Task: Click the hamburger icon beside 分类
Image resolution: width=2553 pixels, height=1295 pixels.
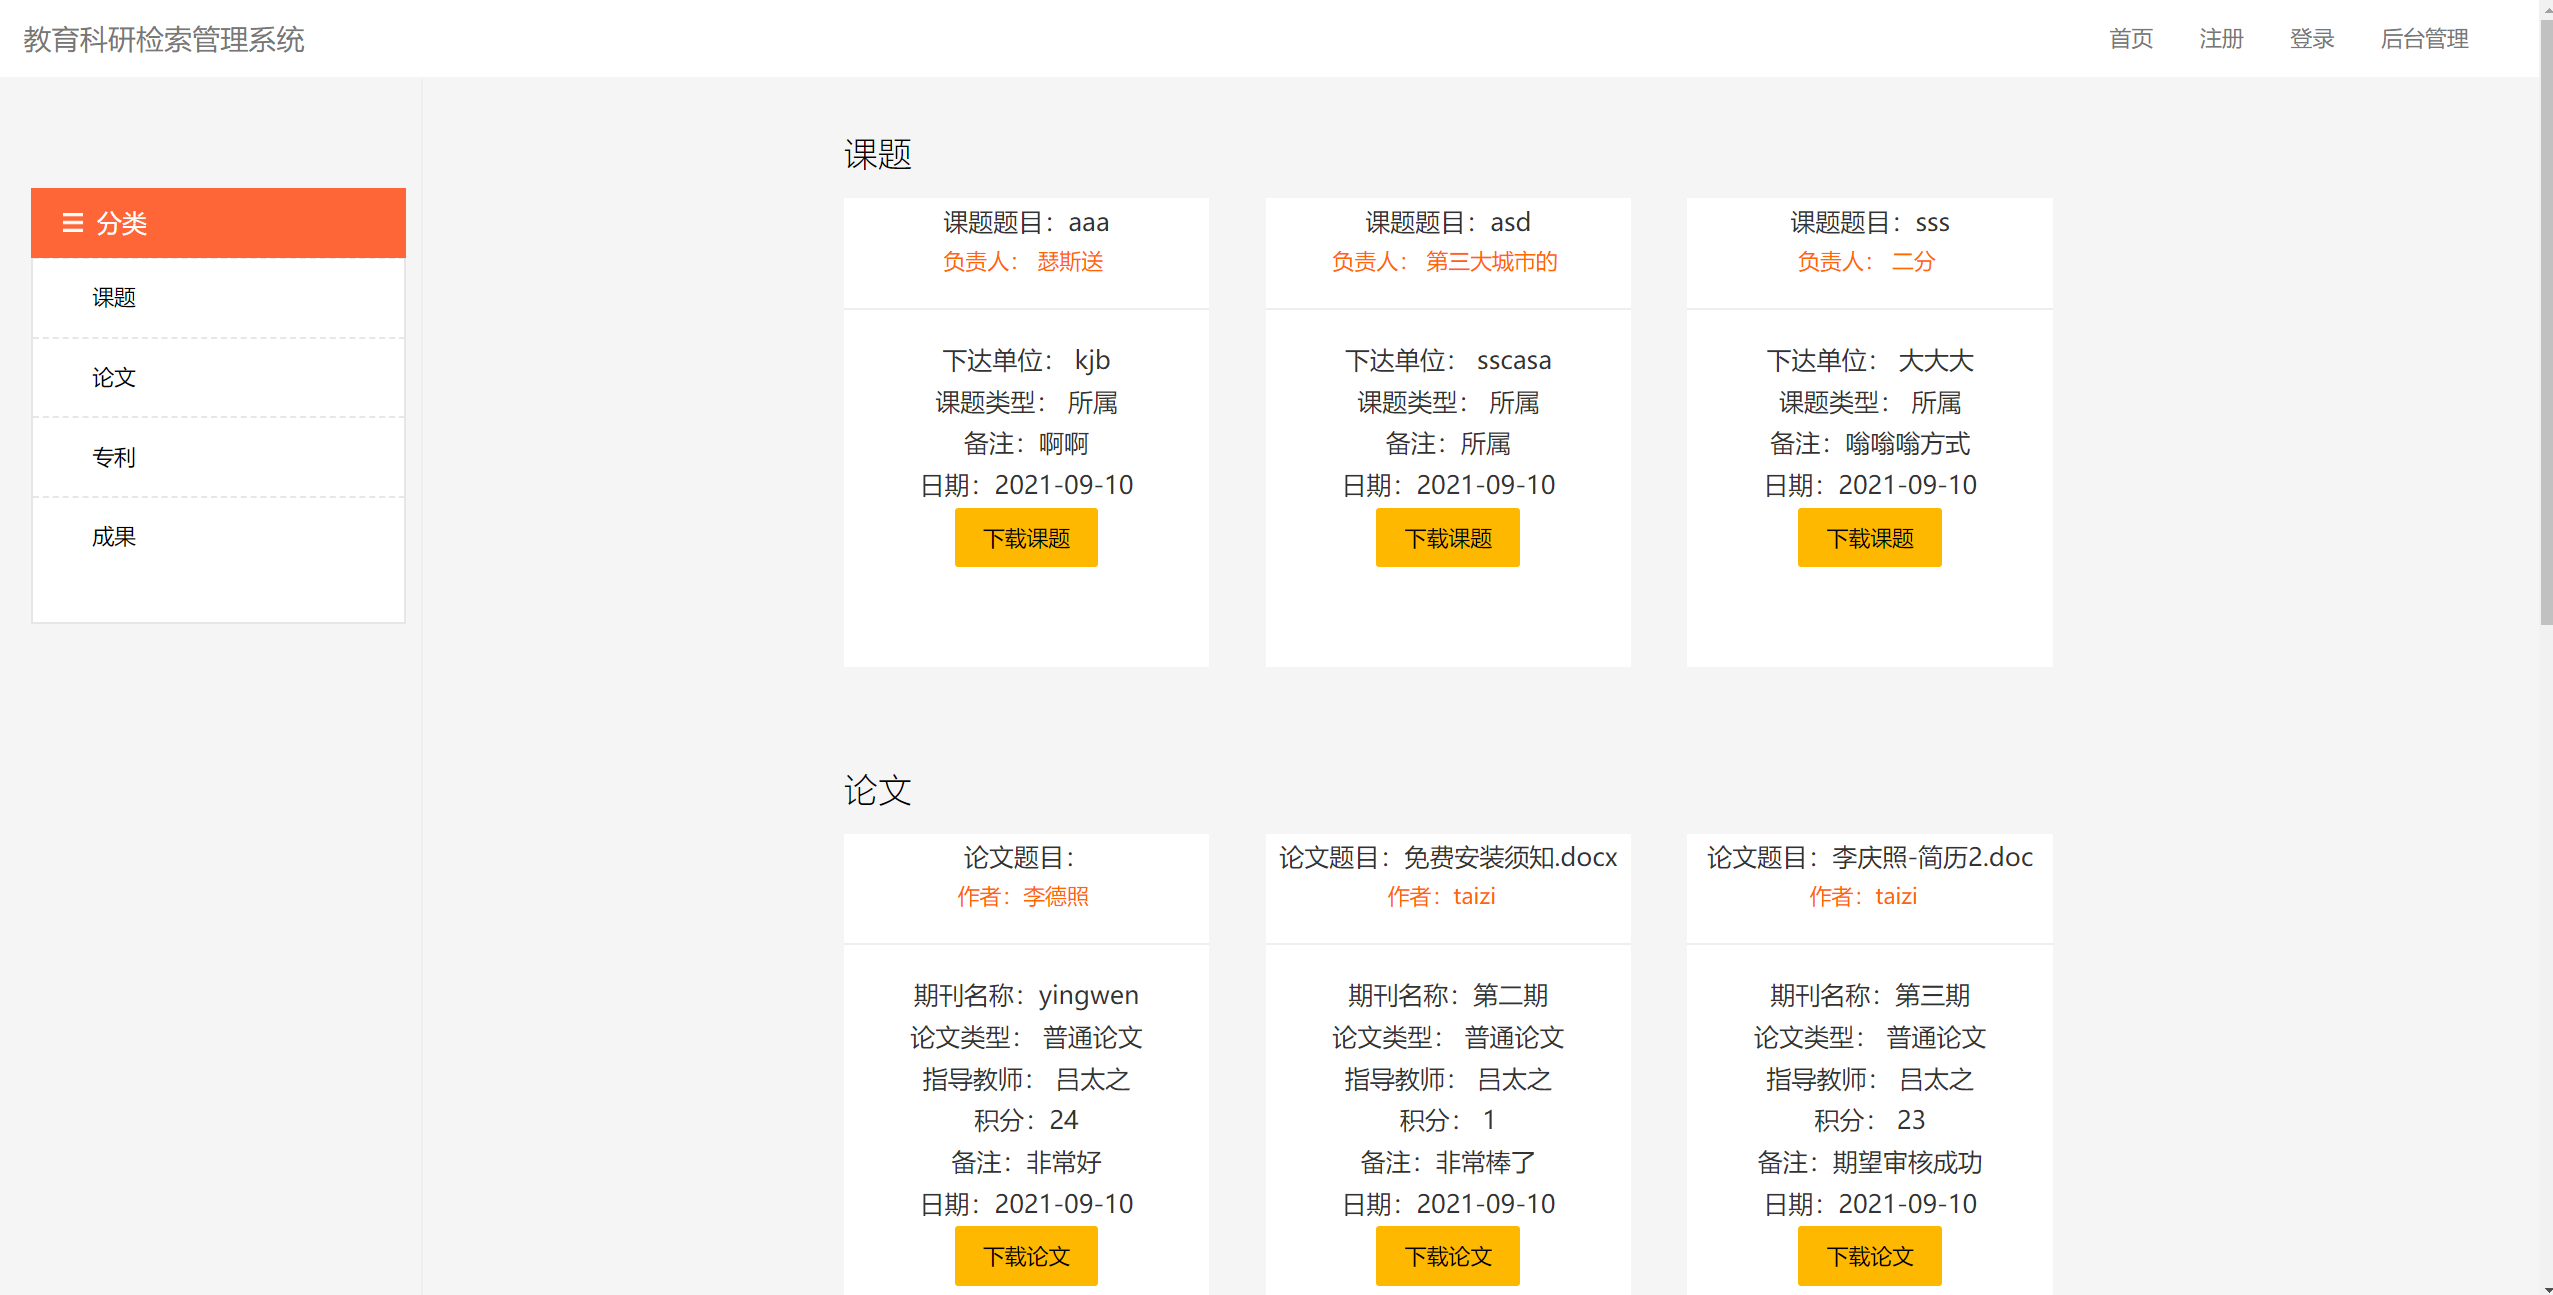Action: point(72,223)
